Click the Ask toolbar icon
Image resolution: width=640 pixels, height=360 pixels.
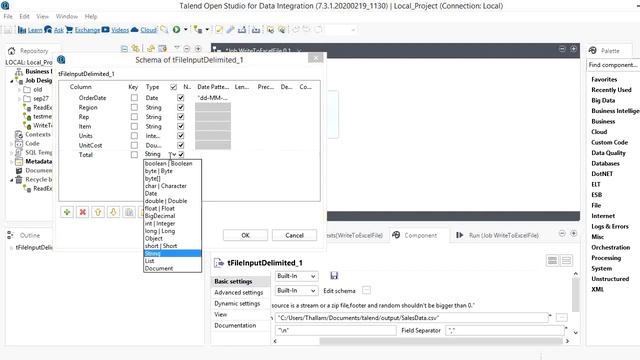pos(48,29)
